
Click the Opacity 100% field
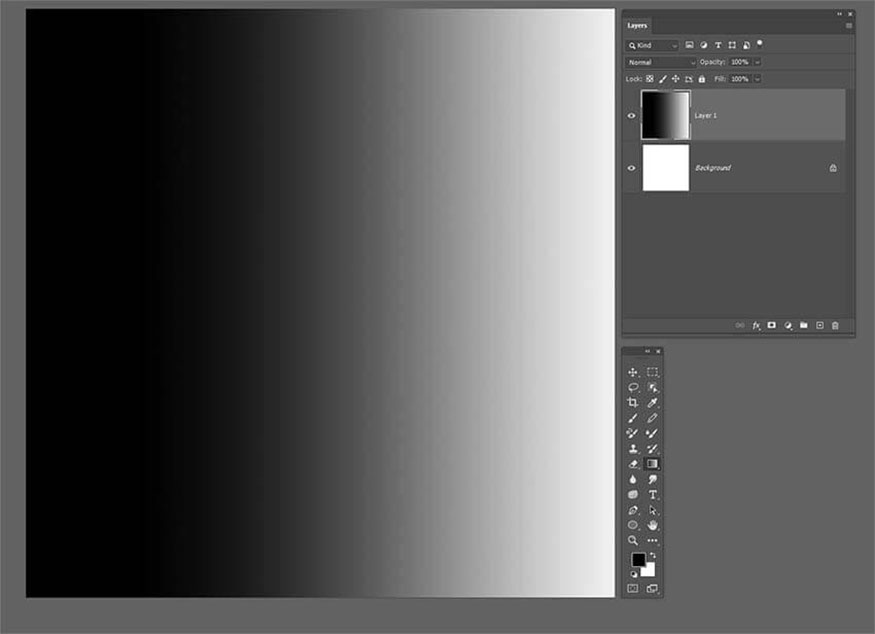tap(740, 62)
